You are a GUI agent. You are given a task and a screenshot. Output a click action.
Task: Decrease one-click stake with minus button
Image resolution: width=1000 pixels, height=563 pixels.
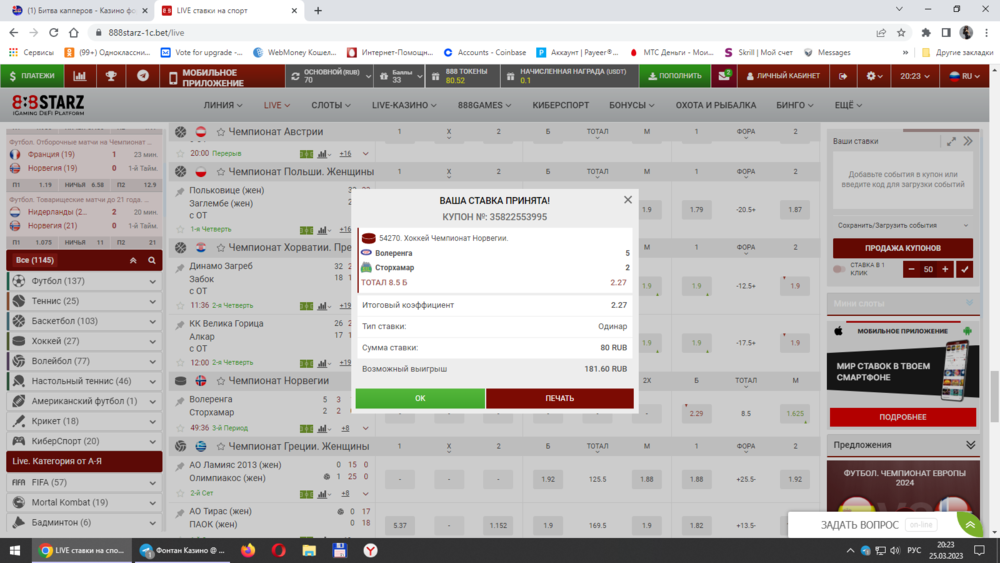click(x=911, y=269)
